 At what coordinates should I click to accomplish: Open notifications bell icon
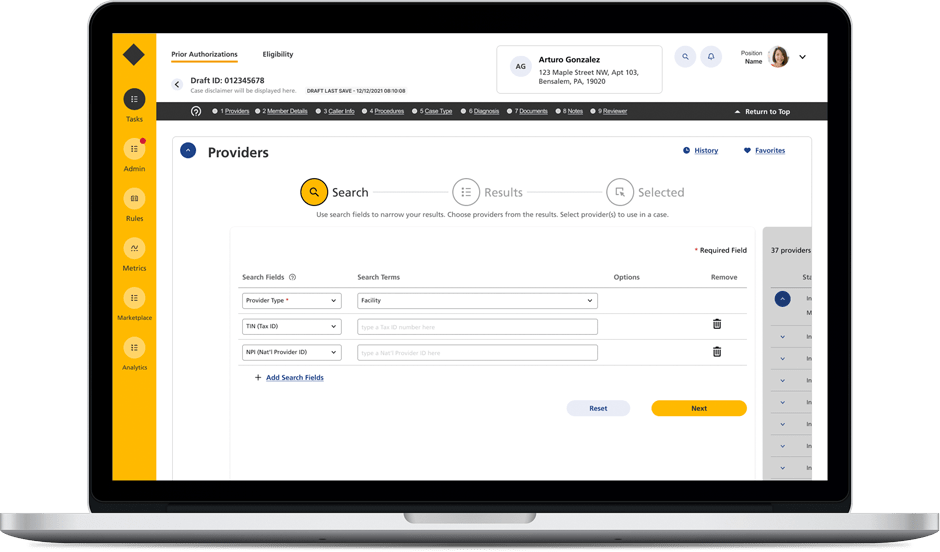pos(711,57)
